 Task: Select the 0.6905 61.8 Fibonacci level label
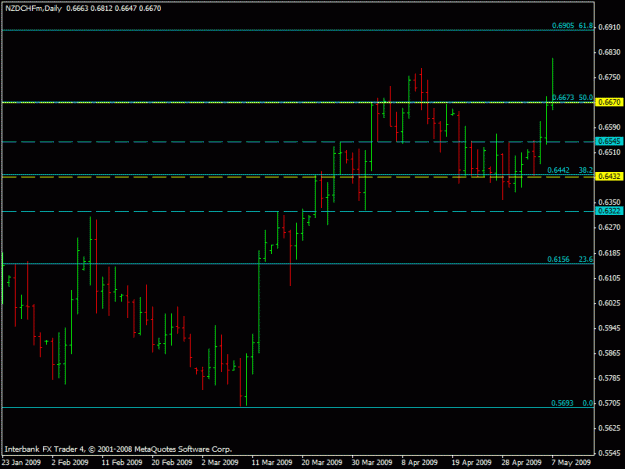pos(572,26)
